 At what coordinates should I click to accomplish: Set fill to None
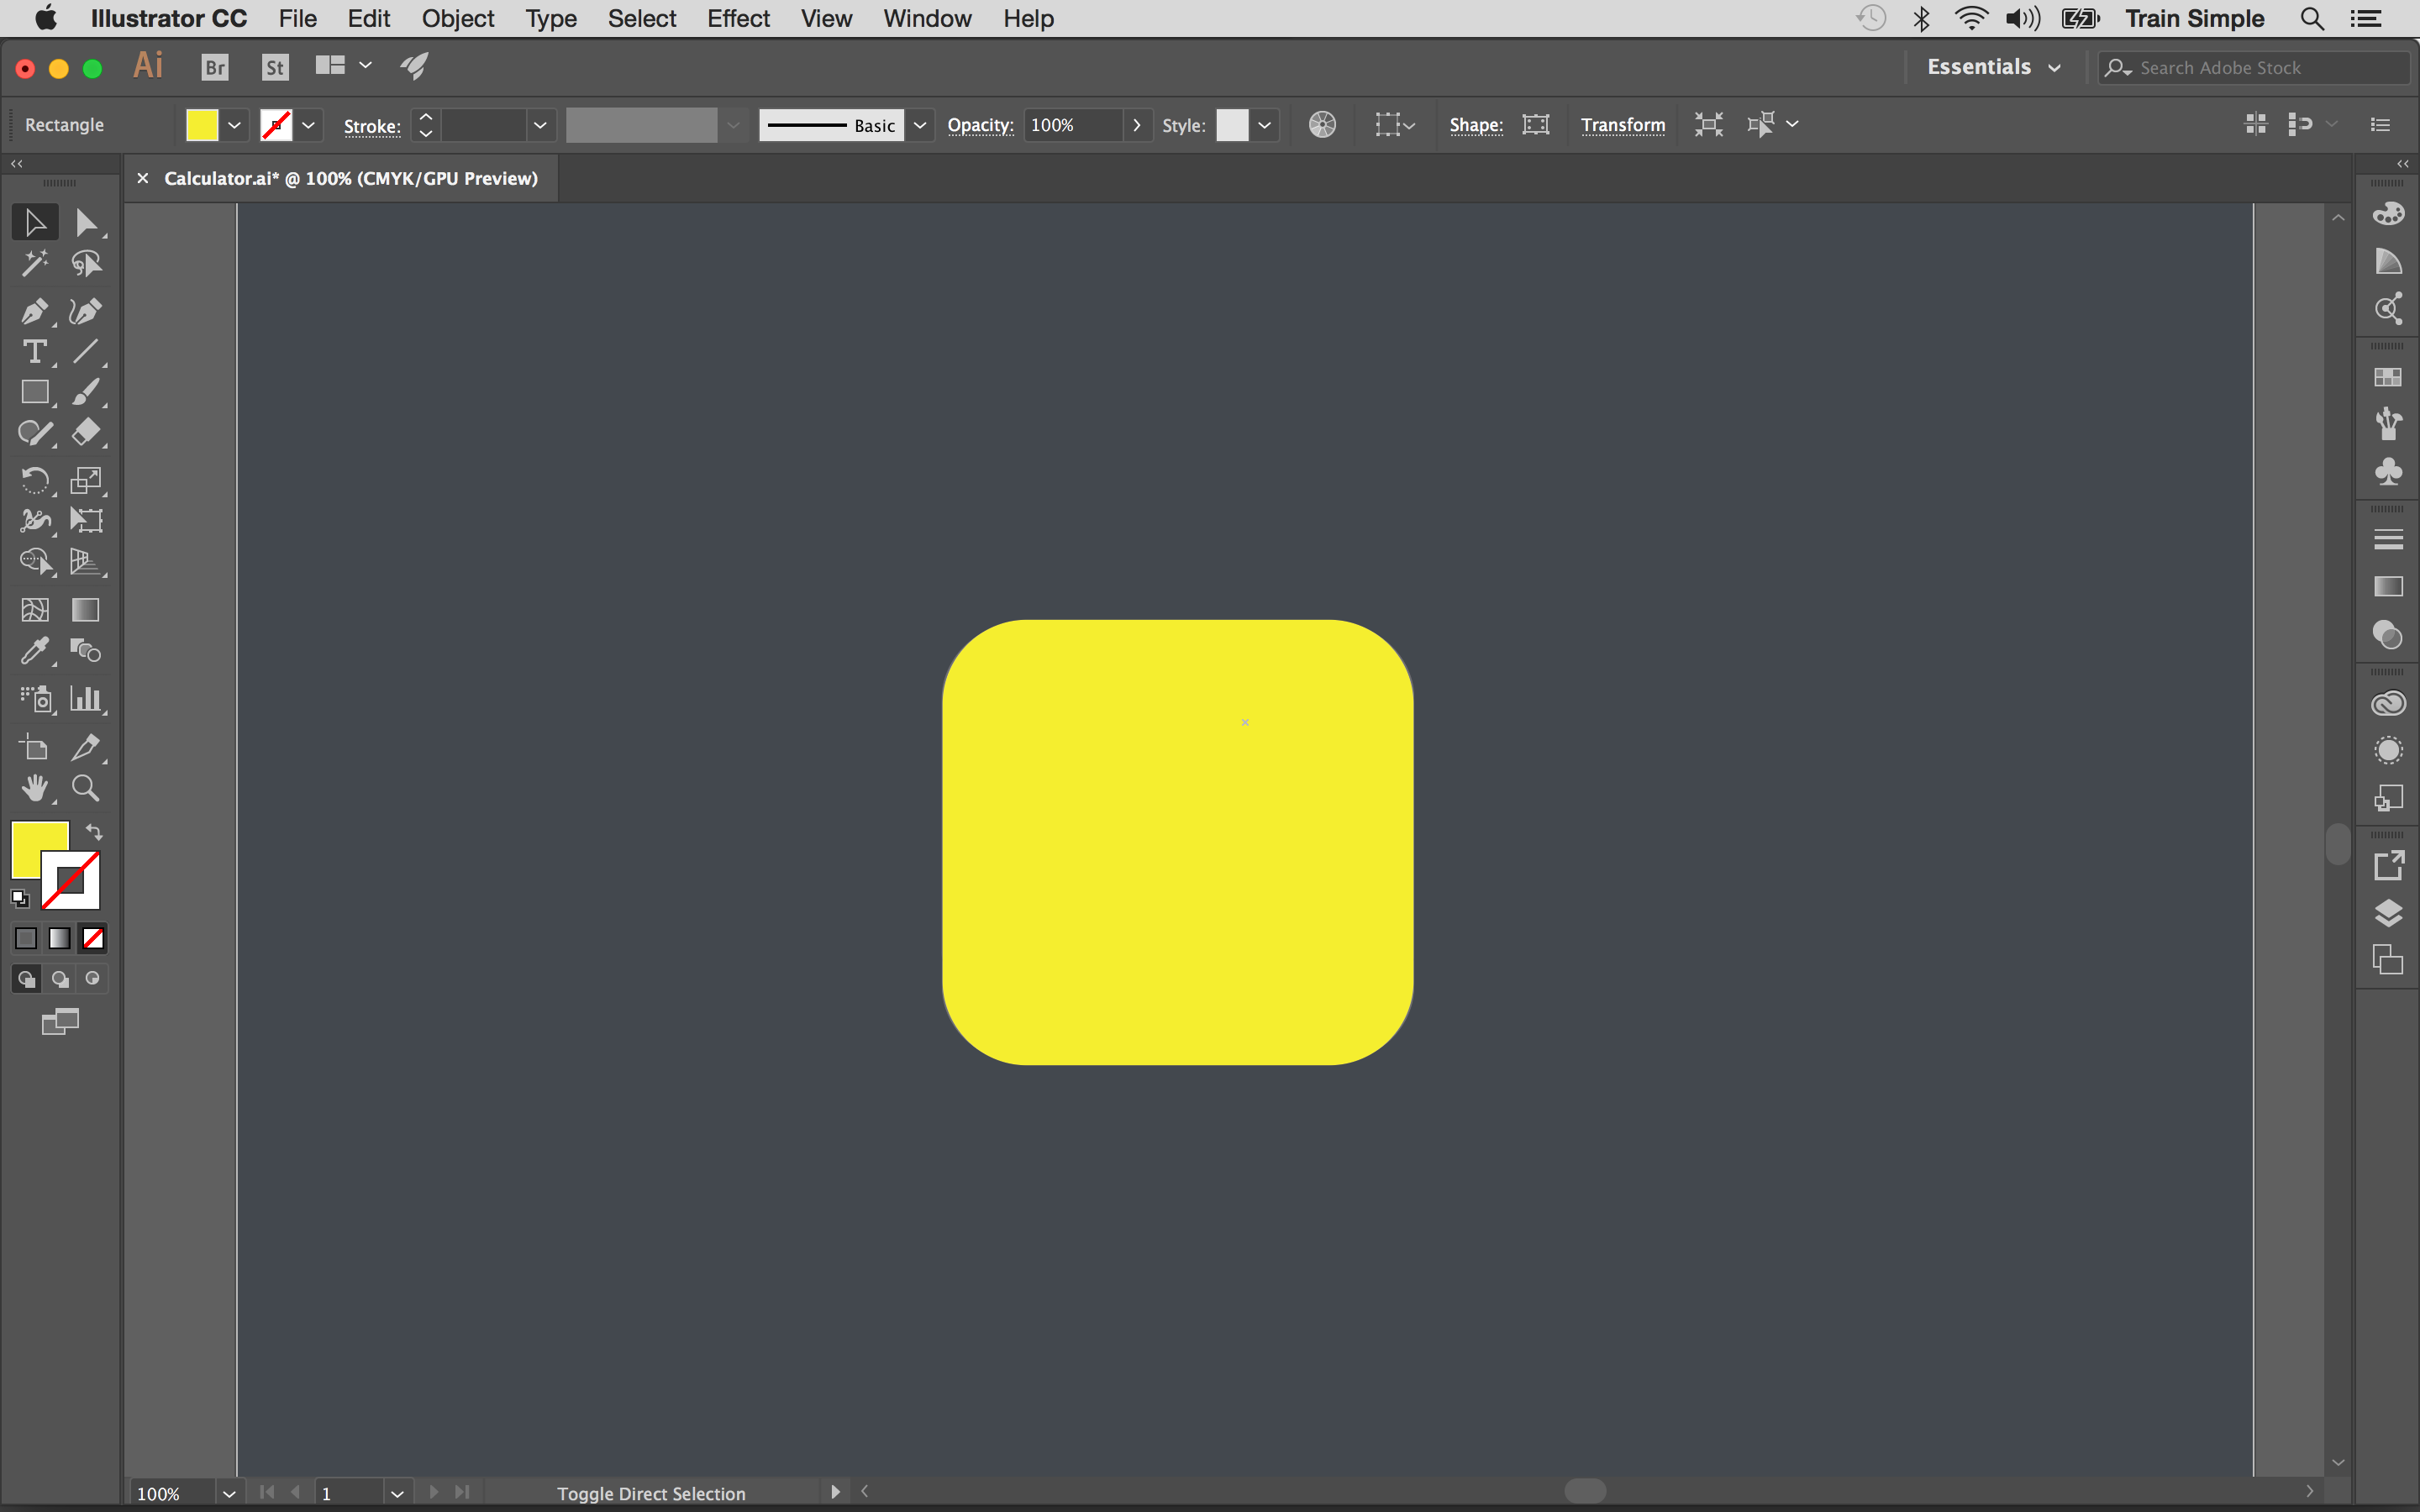(x=93, y=938)
